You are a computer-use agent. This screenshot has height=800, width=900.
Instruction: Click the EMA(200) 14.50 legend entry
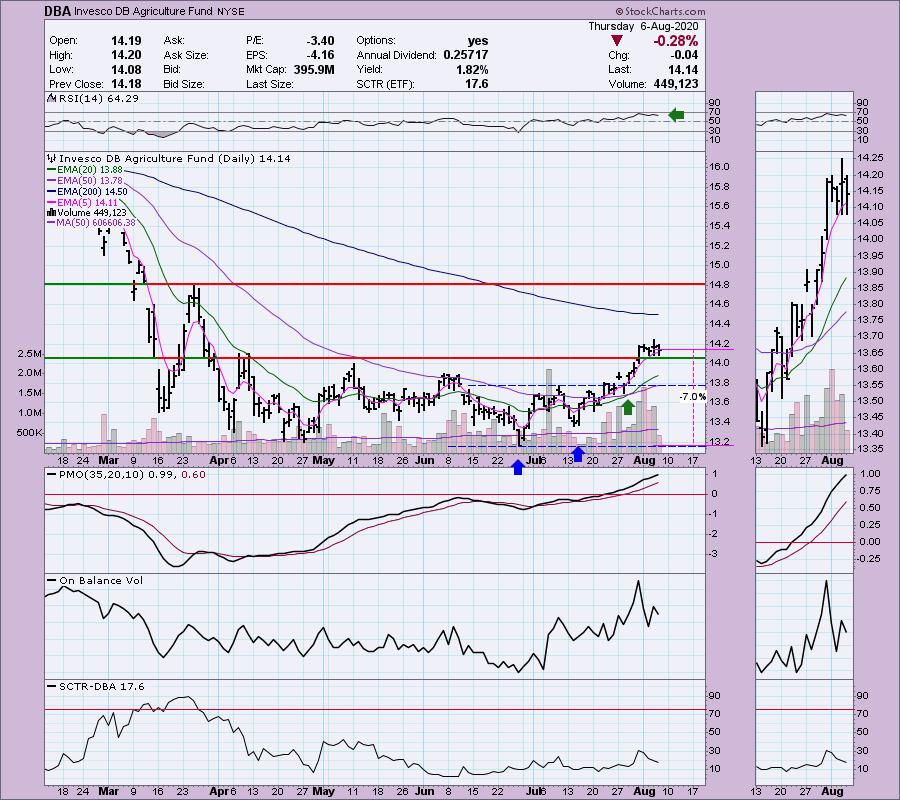pyautogui.click(x=92, y=192)
